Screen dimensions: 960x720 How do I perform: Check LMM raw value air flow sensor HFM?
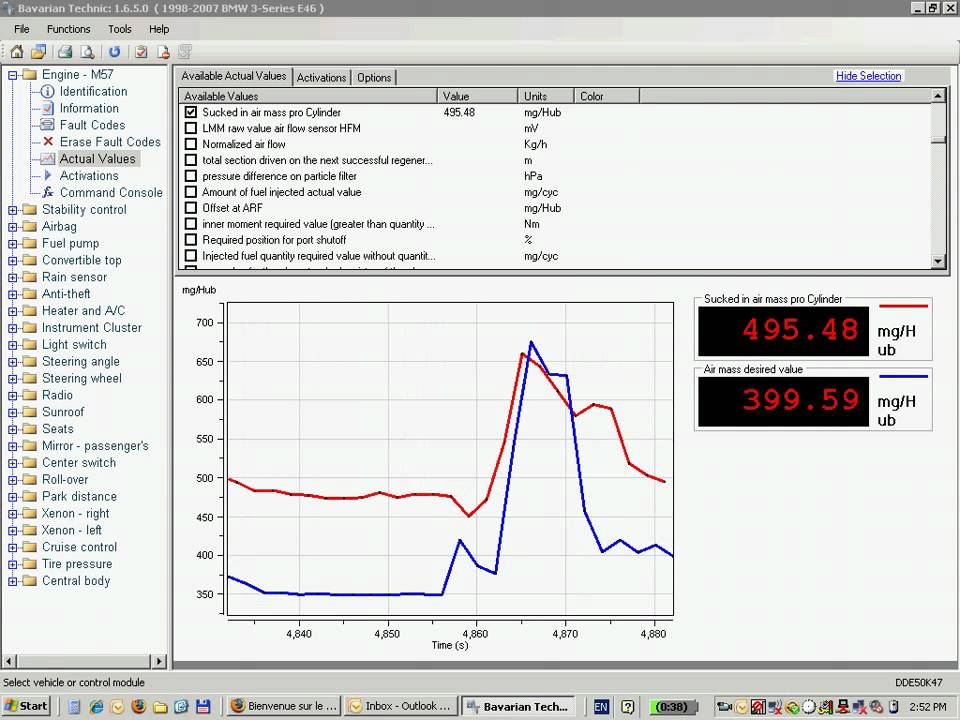(x=191, y=128)
